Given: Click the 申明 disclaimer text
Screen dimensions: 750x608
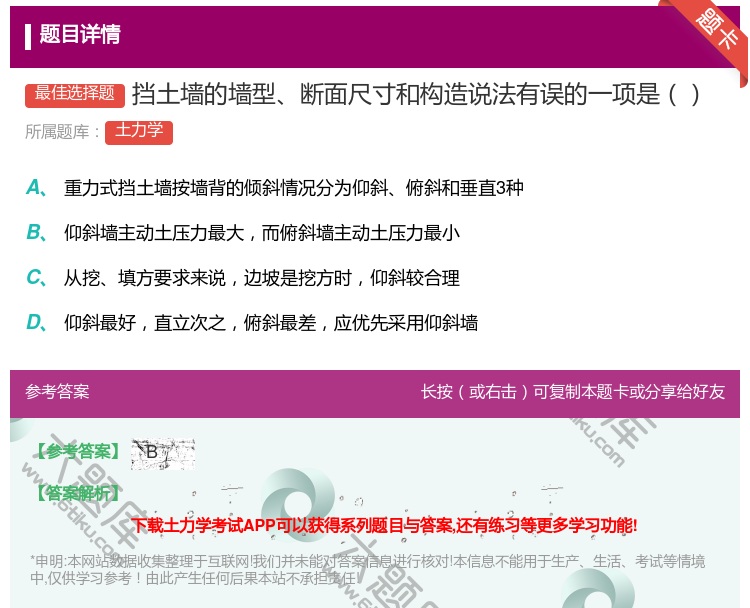Looking at the screenshot, I should click(x=367, y=570).
